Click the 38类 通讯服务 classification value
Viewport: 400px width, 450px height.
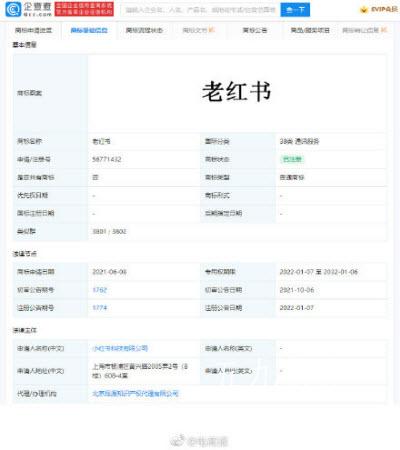299,141
